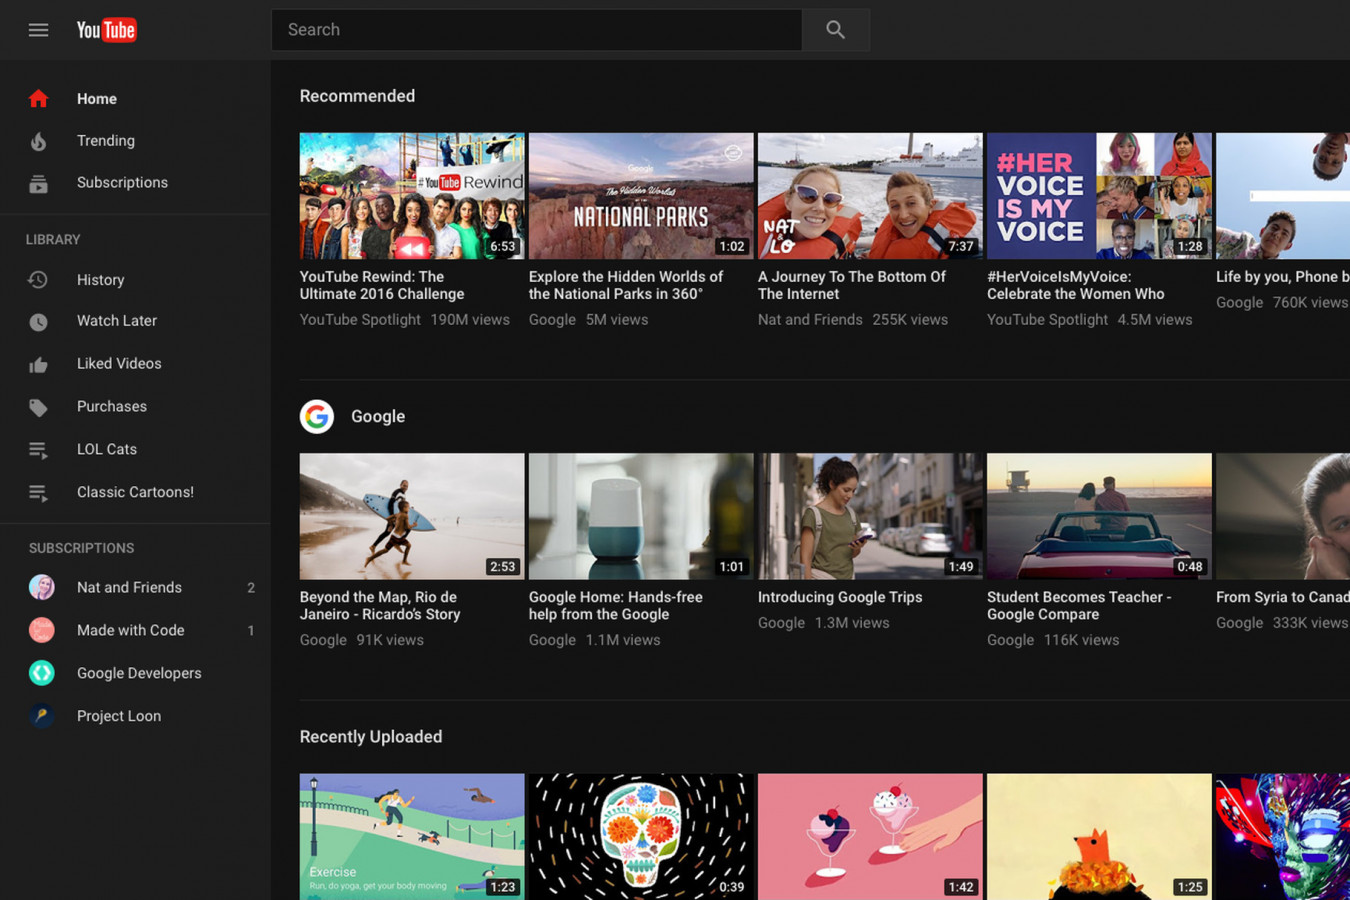Select the Liked Videos thumbs-up icon
Image resolution: width=1350 pixels, height=900 pixels.
click(38, 363)
